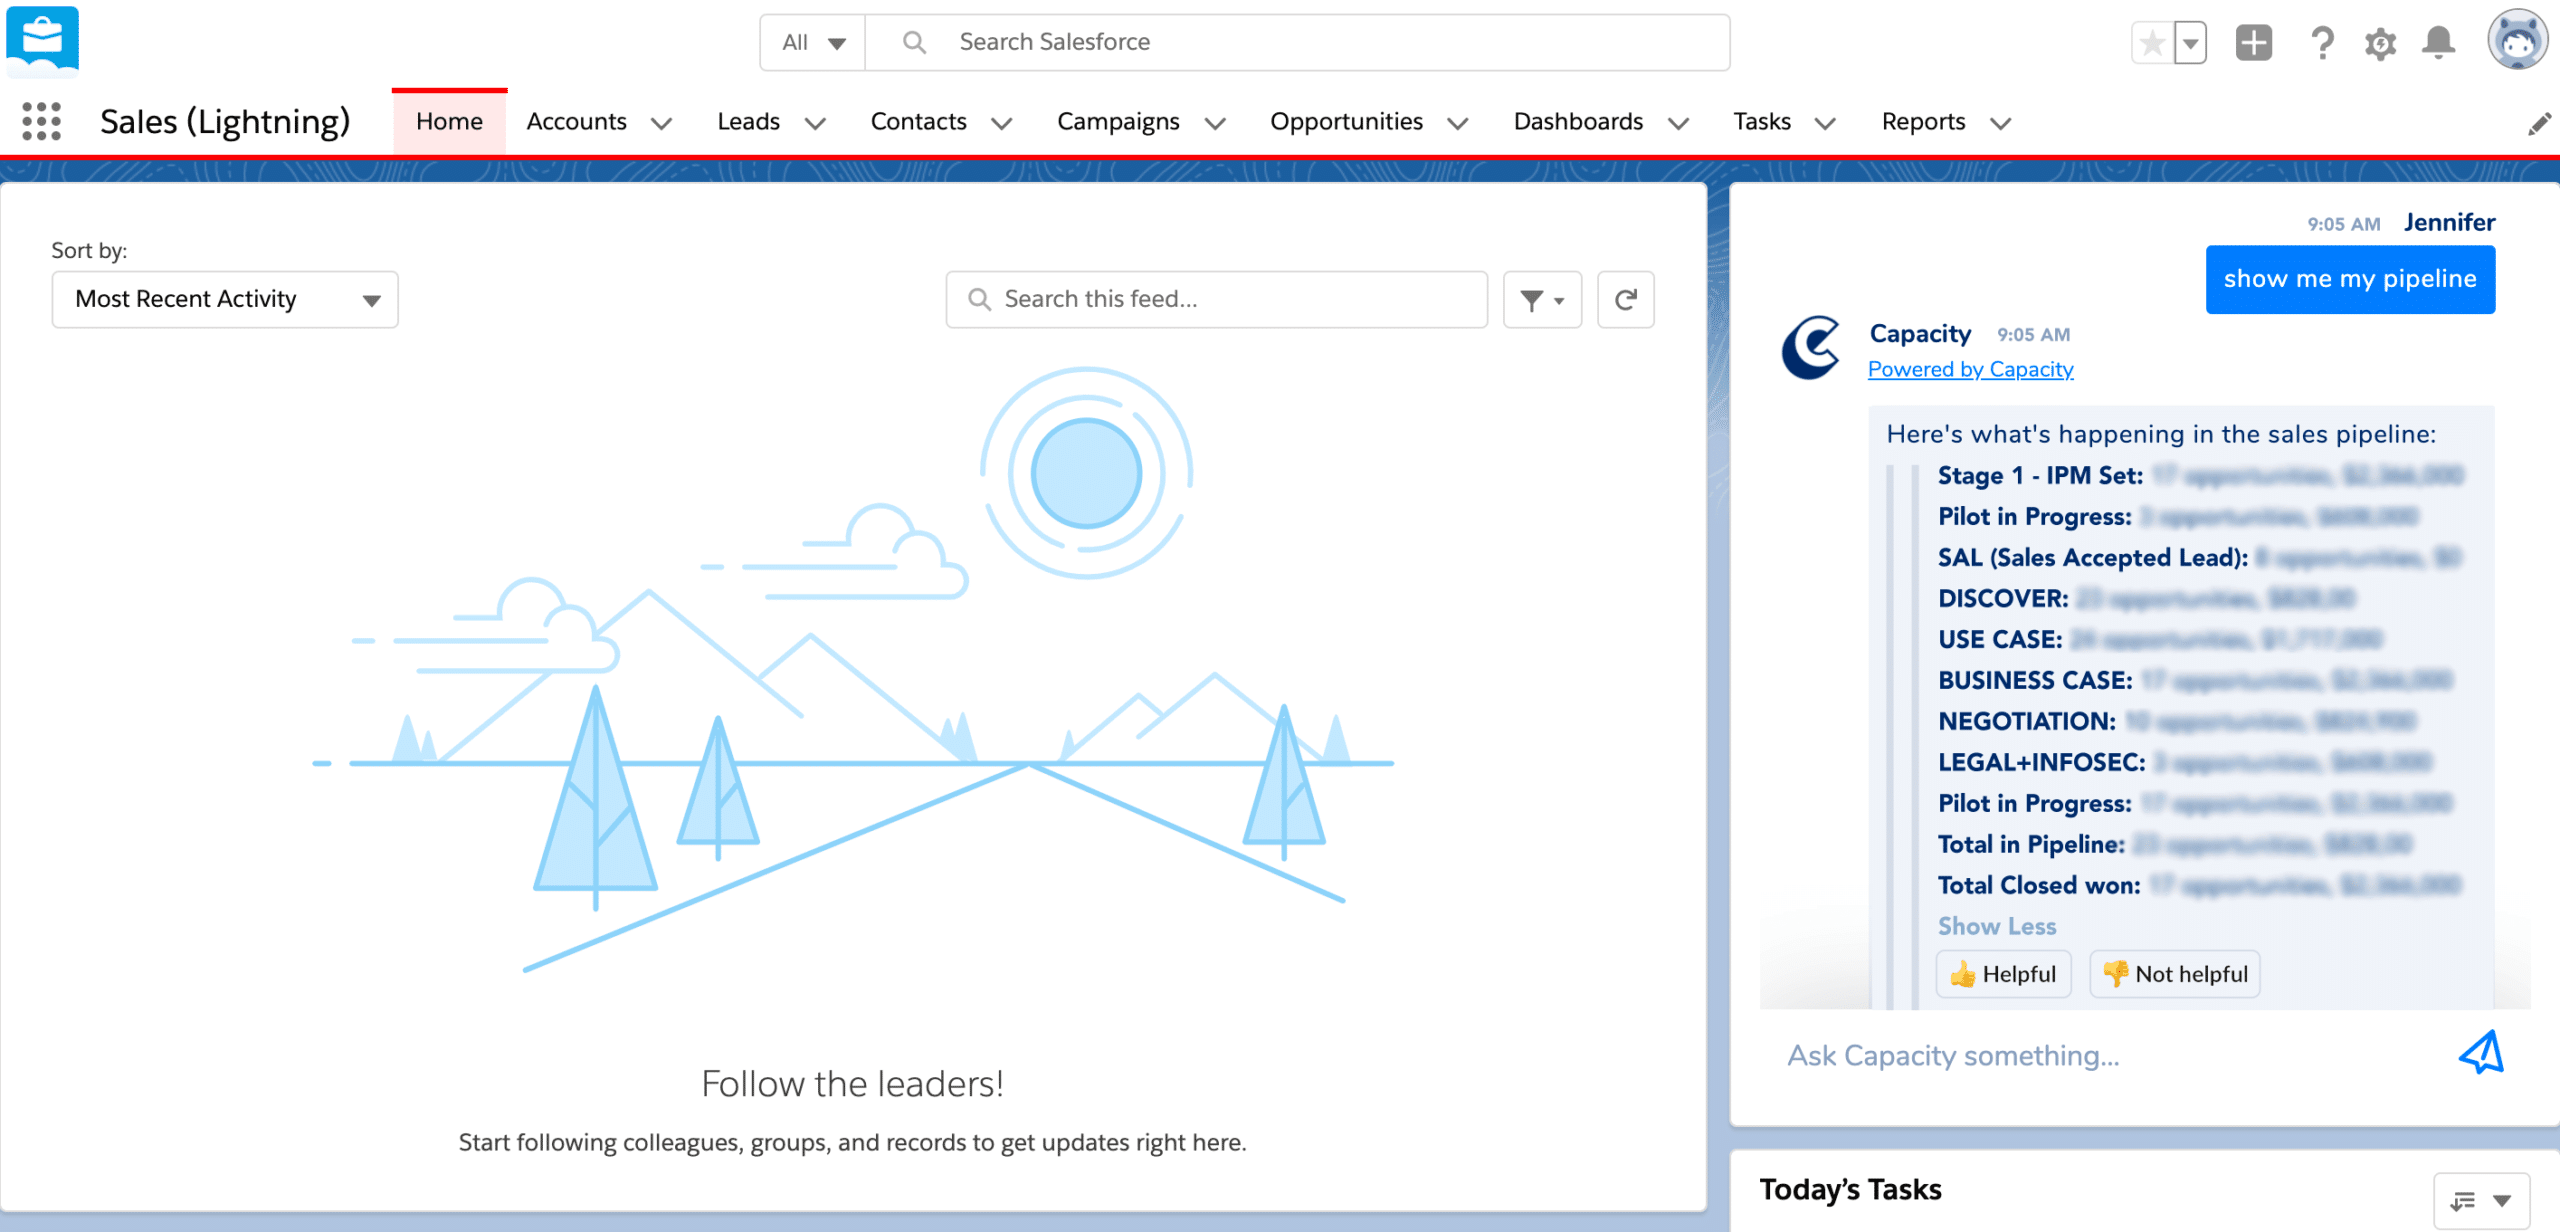
Task: Open the user avatar profile menu
Action: [2517, 40]
